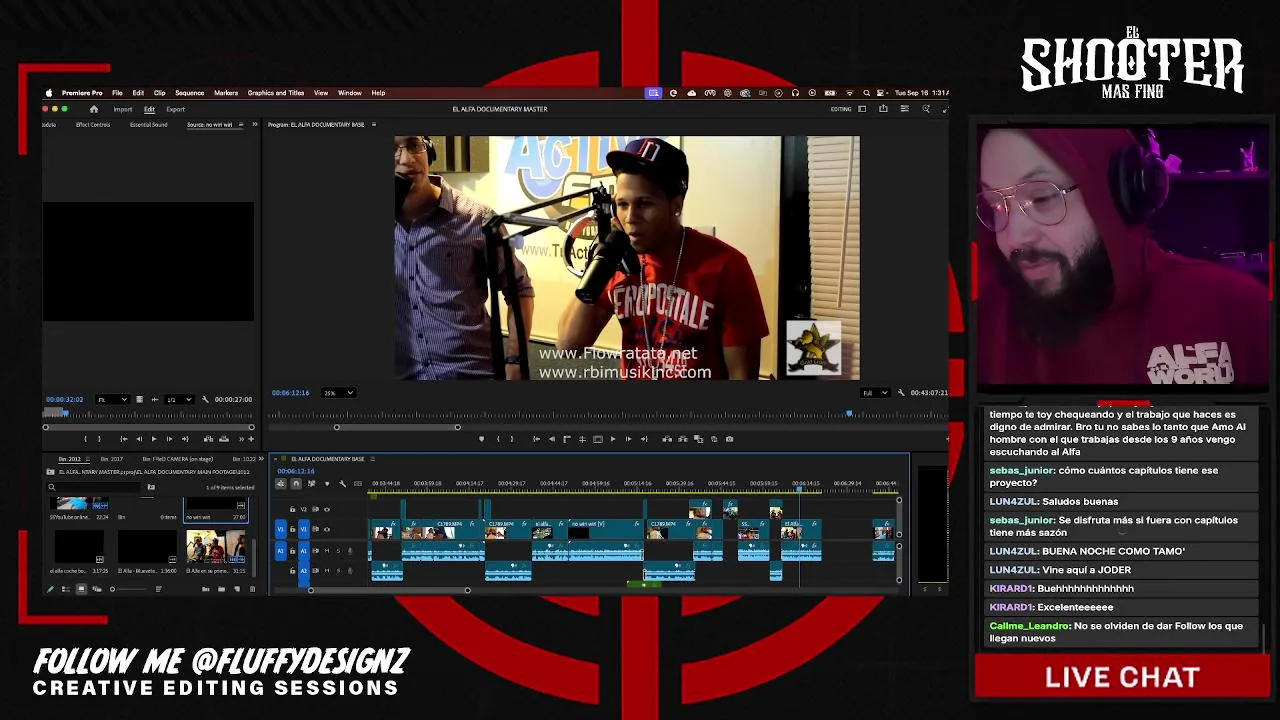Image resolution: width=1280 pixels, height=720 pixels.
Task: Click the Program monitor blue playhead marker
Action: 849,414
